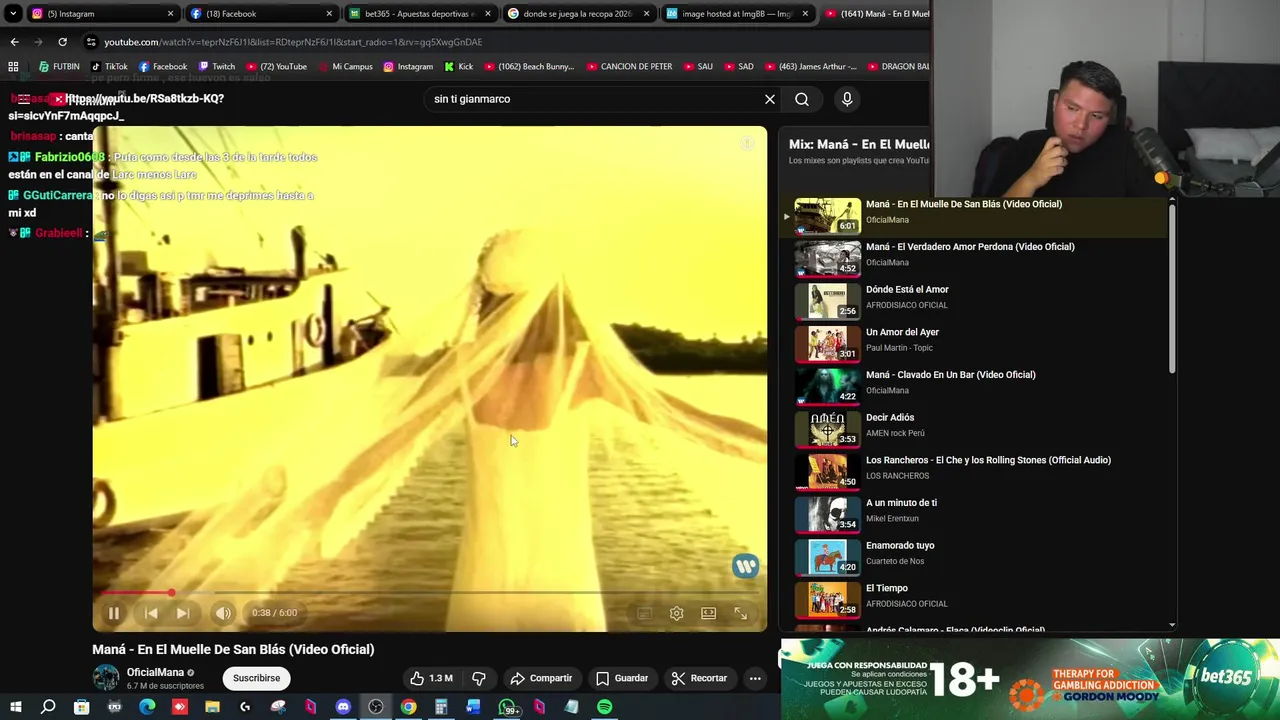Viewport: 1280px width, 720px height.
Task: Enter fullscreen video mode
Action: (x=740, y=613)
